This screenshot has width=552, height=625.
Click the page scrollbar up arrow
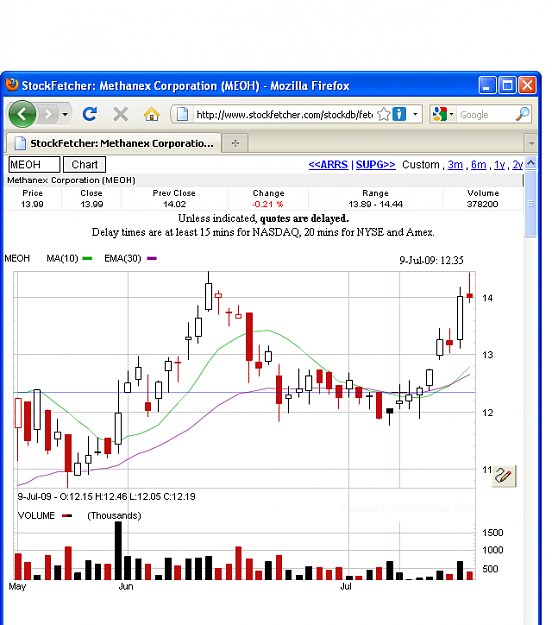[x=530, y=163]
